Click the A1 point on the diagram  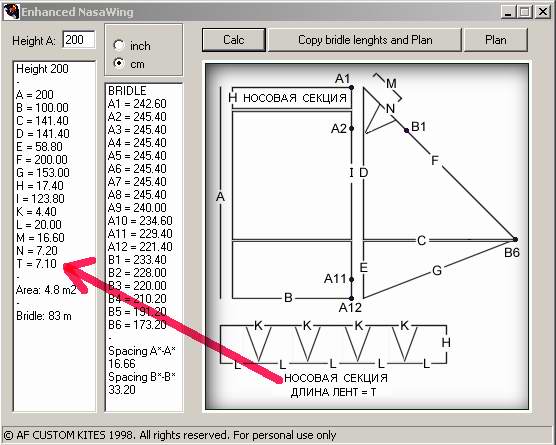tap(351, 87)
